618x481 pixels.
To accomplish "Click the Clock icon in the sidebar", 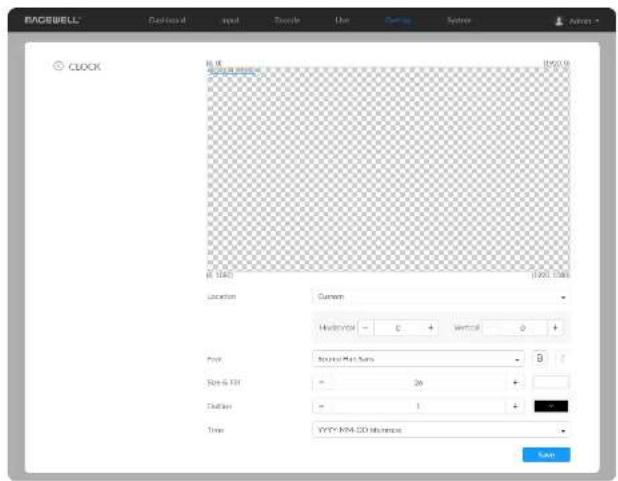I will 58,66.
